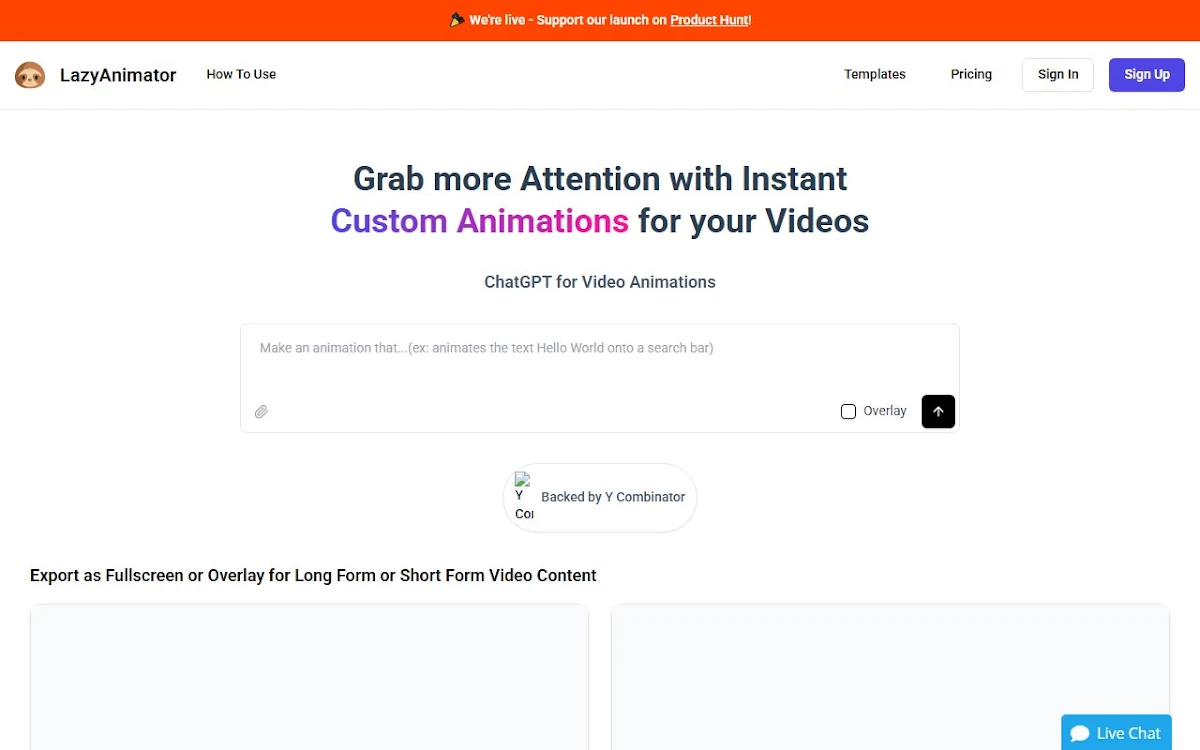Click the Sign In button

pyautogui.click(x=1058, y=75)
